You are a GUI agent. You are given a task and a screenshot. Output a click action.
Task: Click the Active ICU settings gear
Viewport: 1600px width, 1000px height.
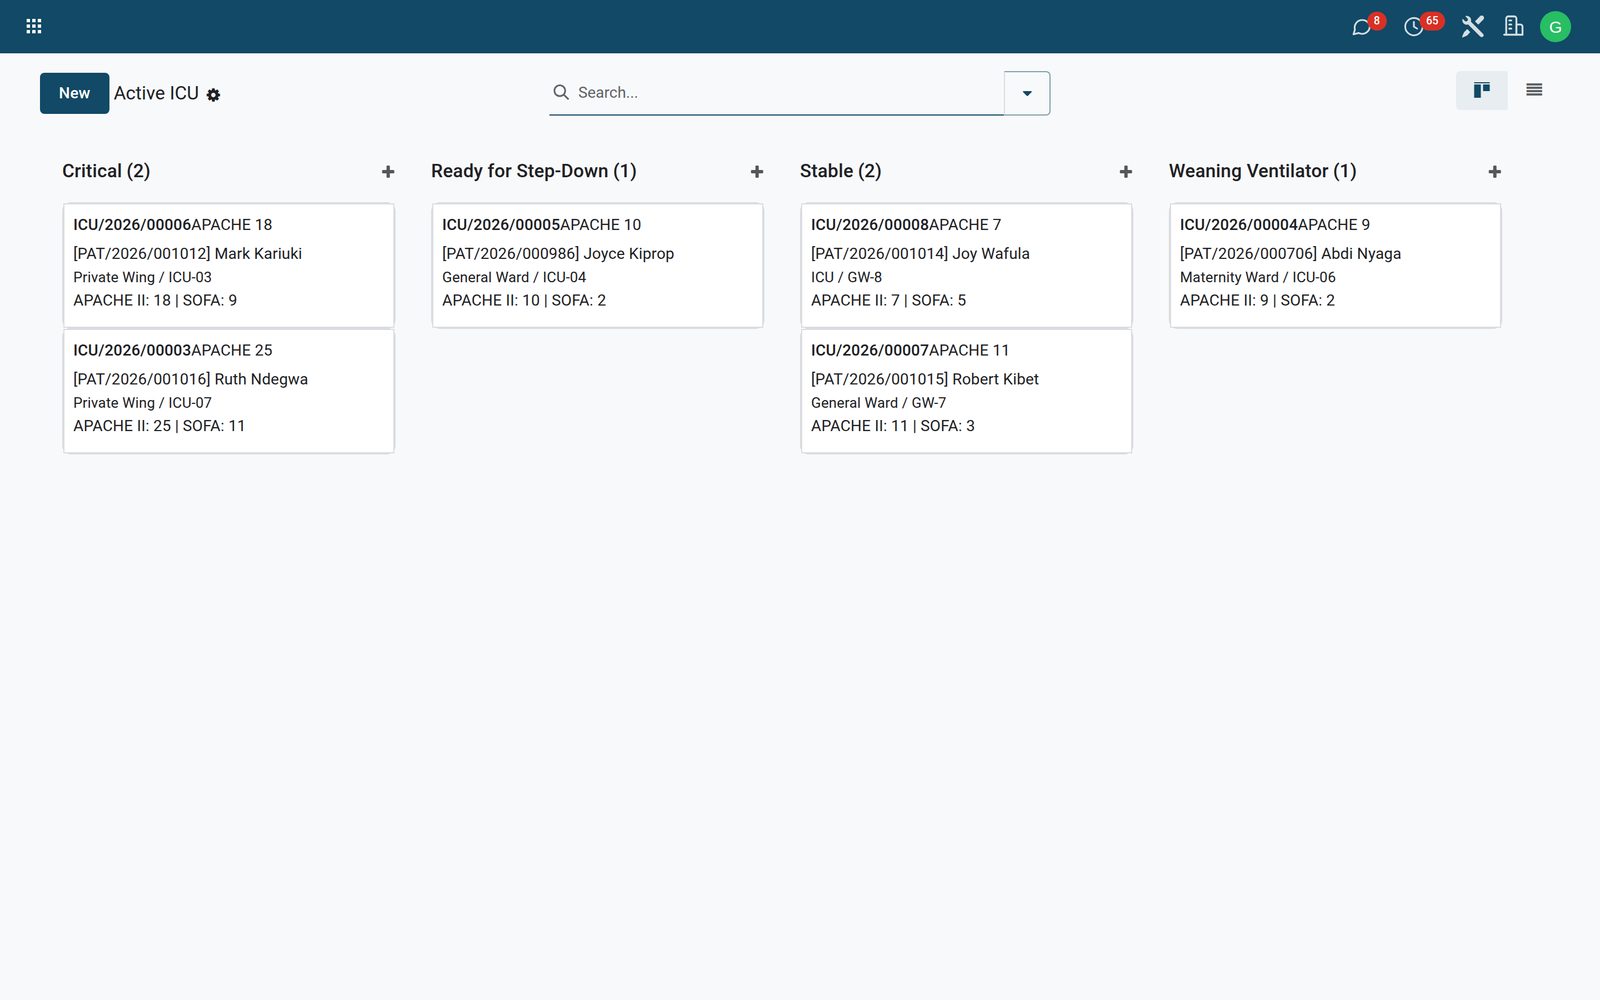pos(213,95)
